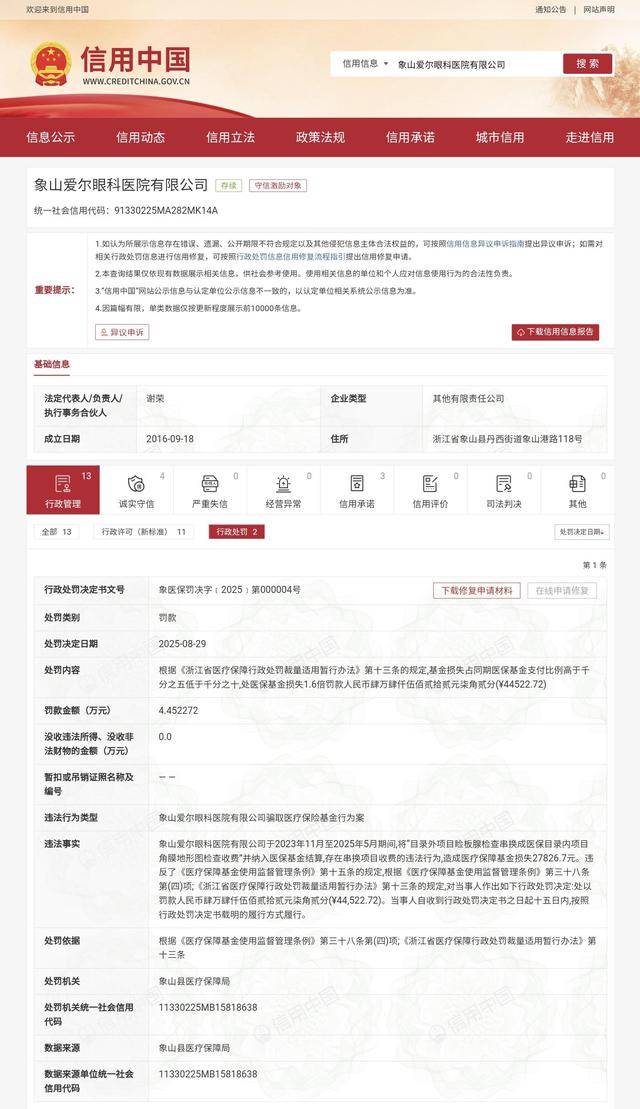Open the 信用承诺 document icon tab
The width and height of the screenshot is (640, 1109).
[357, 490]
